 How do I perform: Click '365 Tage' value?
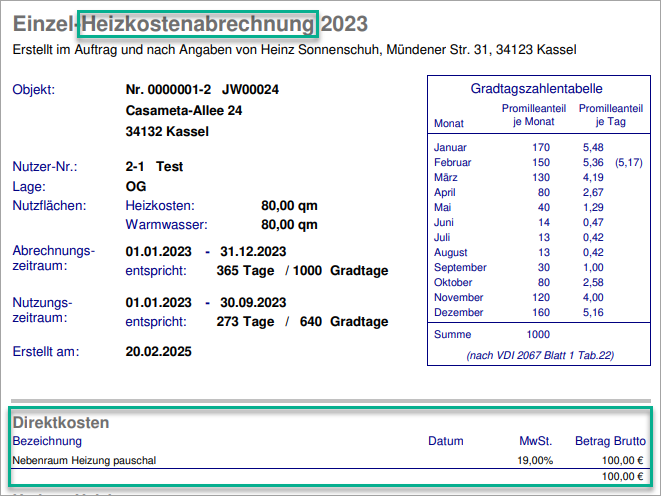point(245,271)
